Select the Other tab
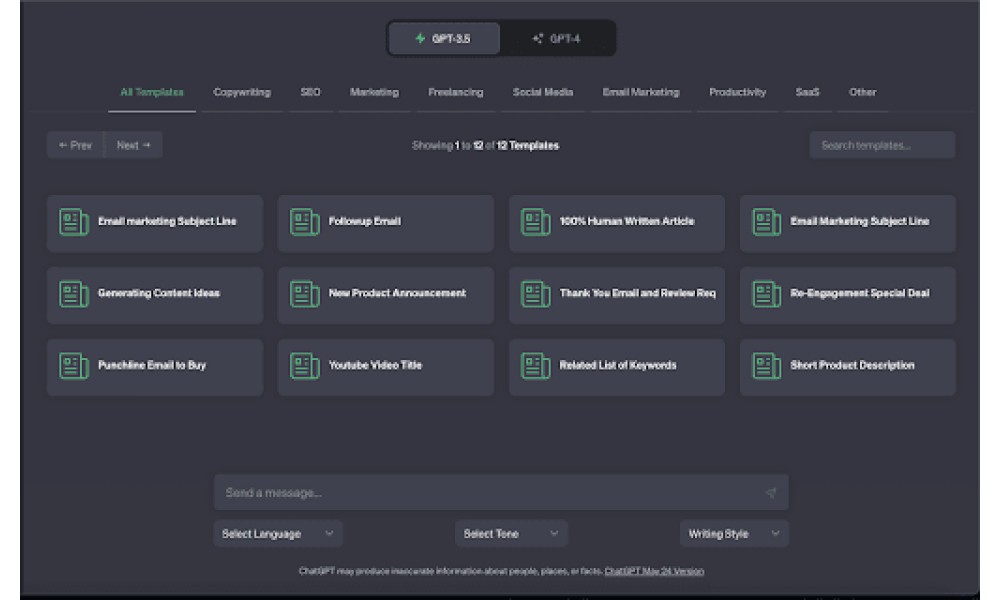 (862, 92)
